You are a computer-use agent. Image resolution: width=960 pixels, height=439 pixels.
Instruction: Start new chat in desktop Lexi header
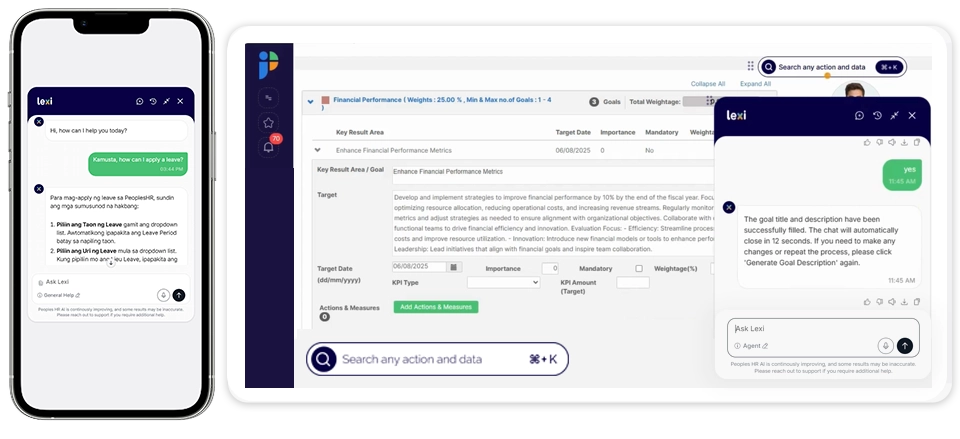click(858, 116)
